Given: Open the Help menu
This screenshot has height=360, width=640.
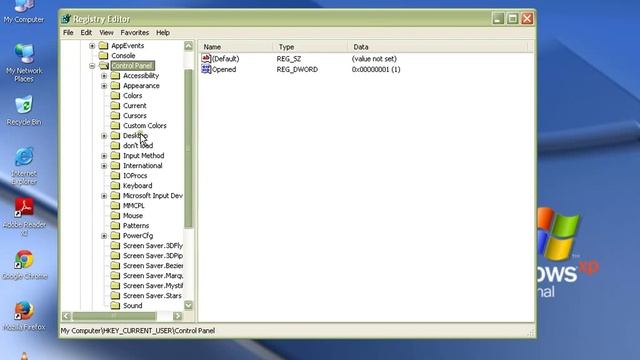Looking at the screenshot, I should pyautogui.click(x=163, y=33).
